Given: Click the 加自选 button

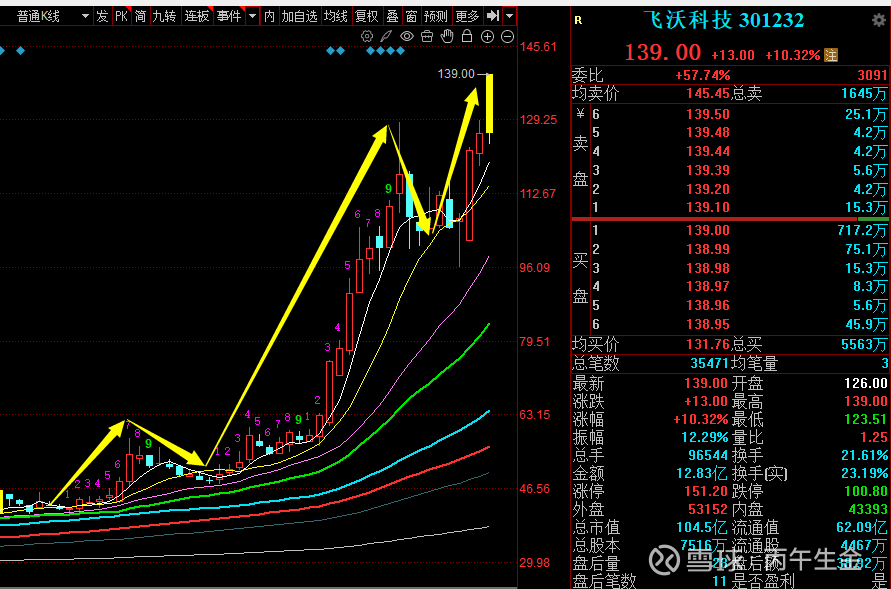Looking at the screenshot, I should (x=299, y=16).
